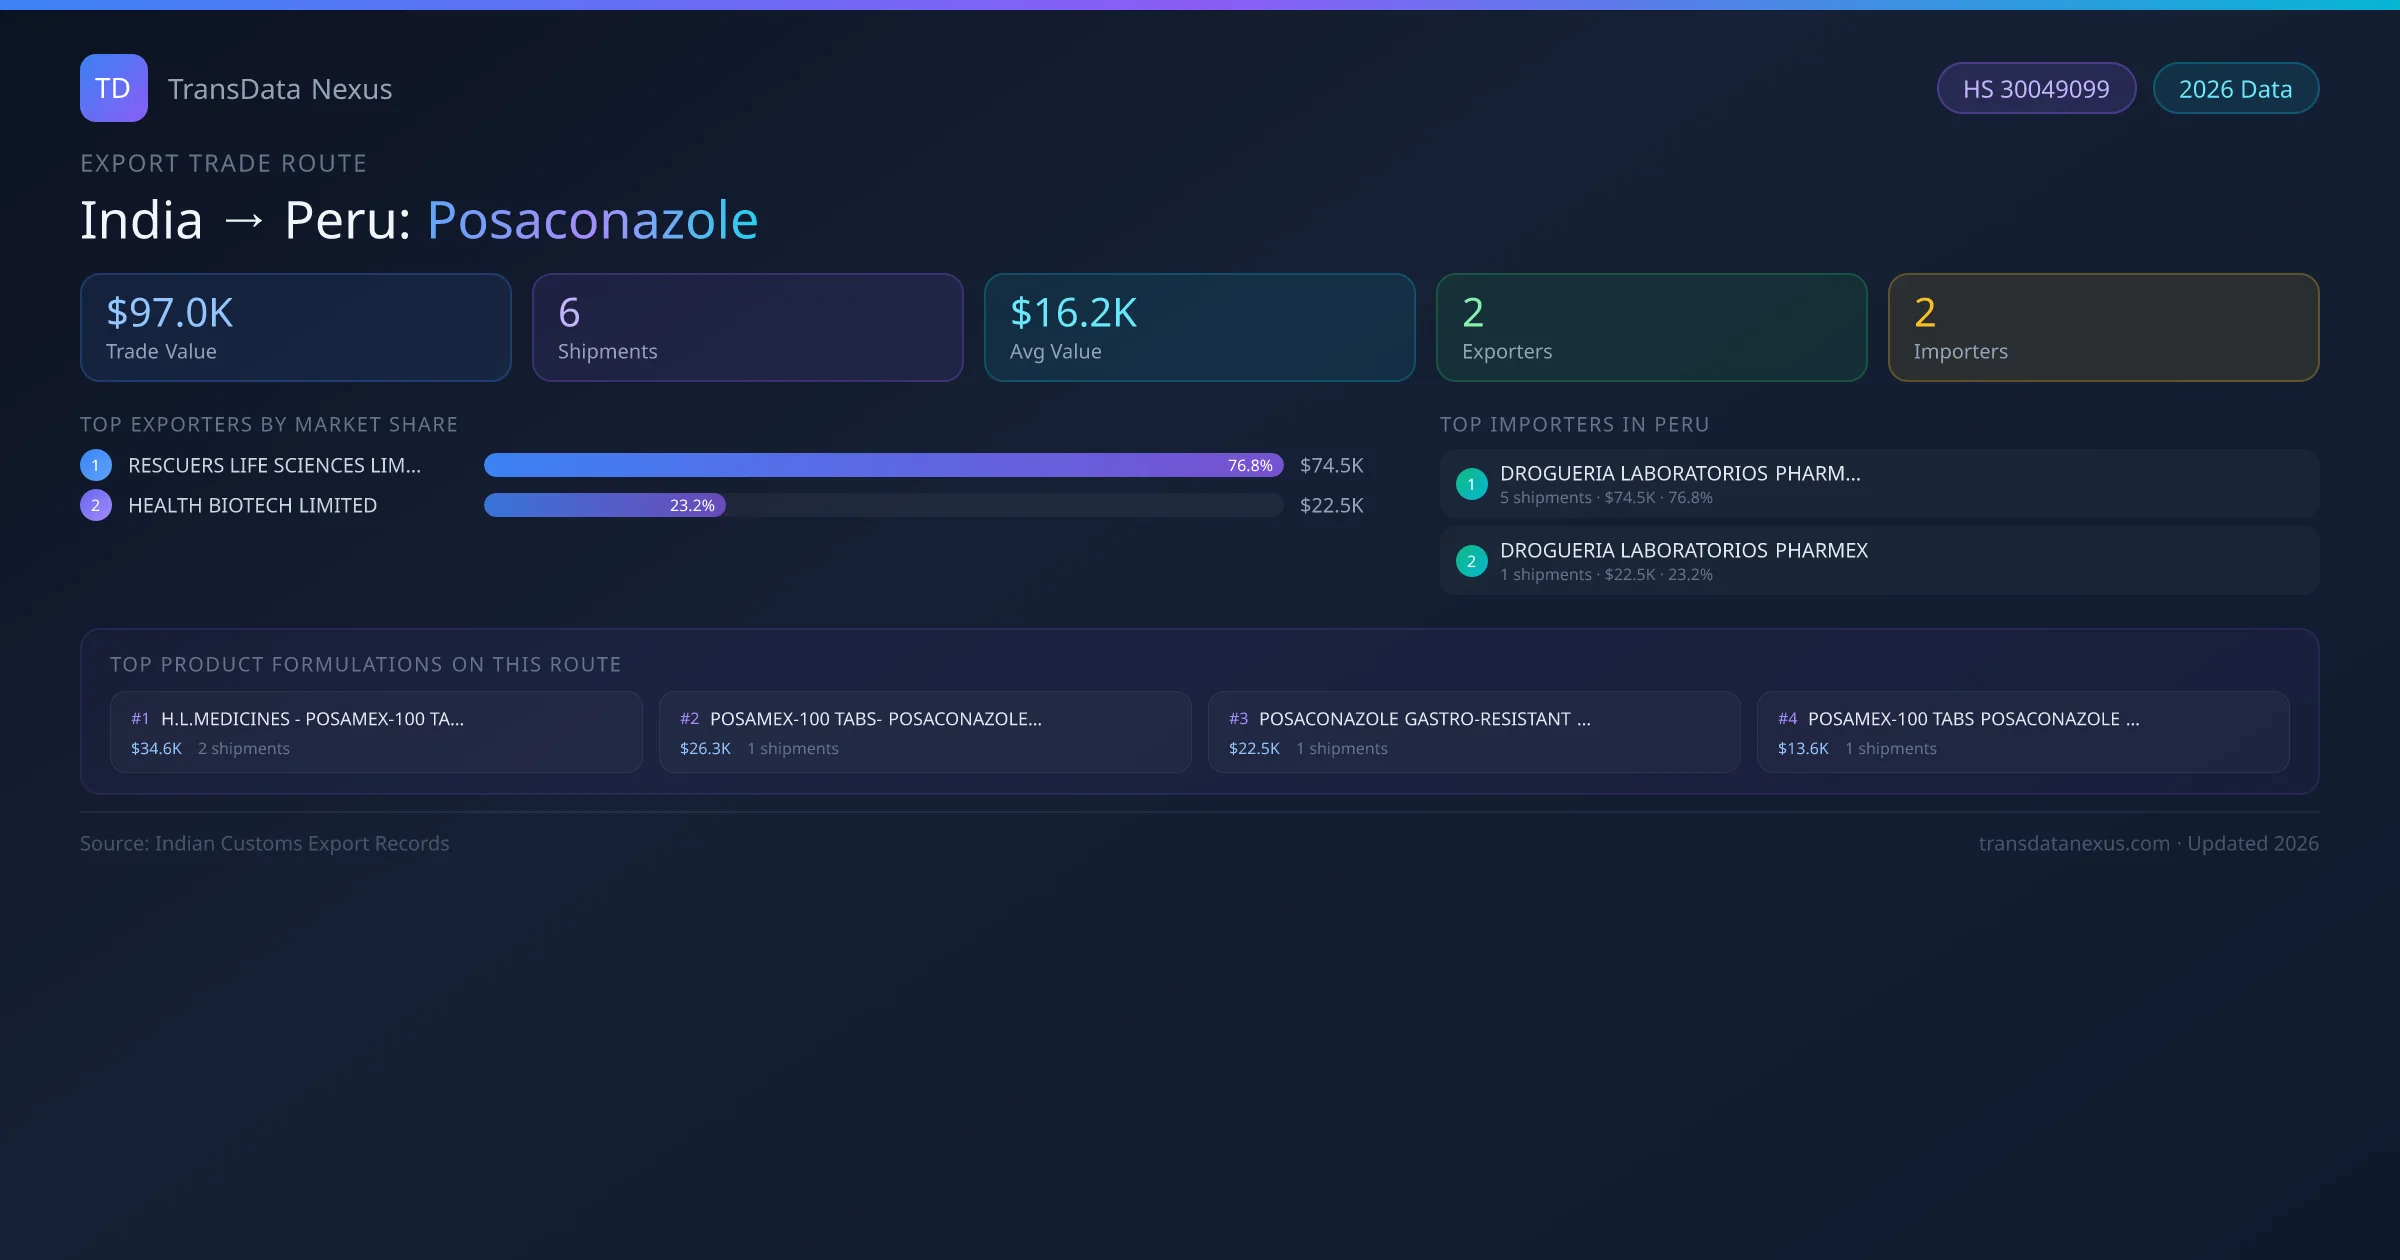2400x1260 pixels.
Task: Open the 2 Importers stat card
Action: pyautogui.click(x=2103, y=328)
